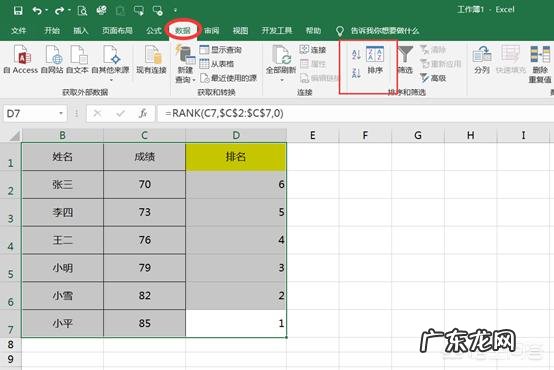Viewport: 554px width, 370px height.
Task: Click 从表格 in the ribbon
Action: click(217, 64)
